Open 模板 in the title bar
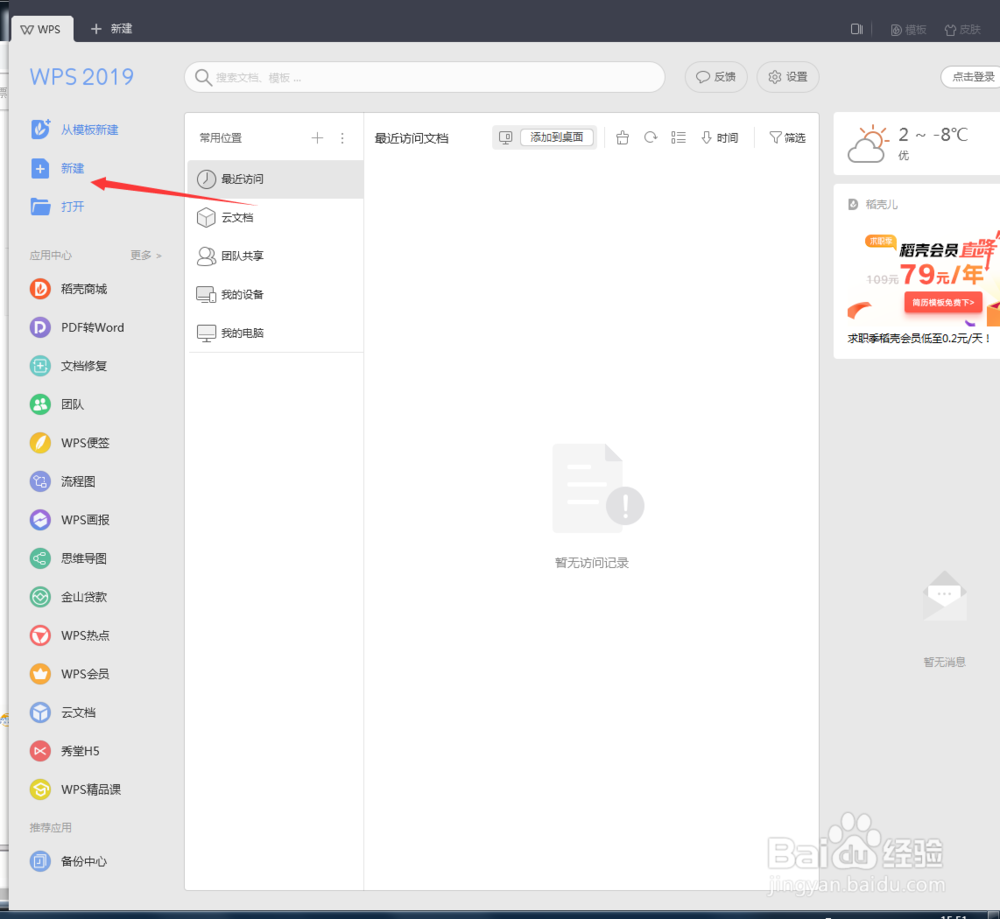The image size is (1000, 919). (908, 29)
